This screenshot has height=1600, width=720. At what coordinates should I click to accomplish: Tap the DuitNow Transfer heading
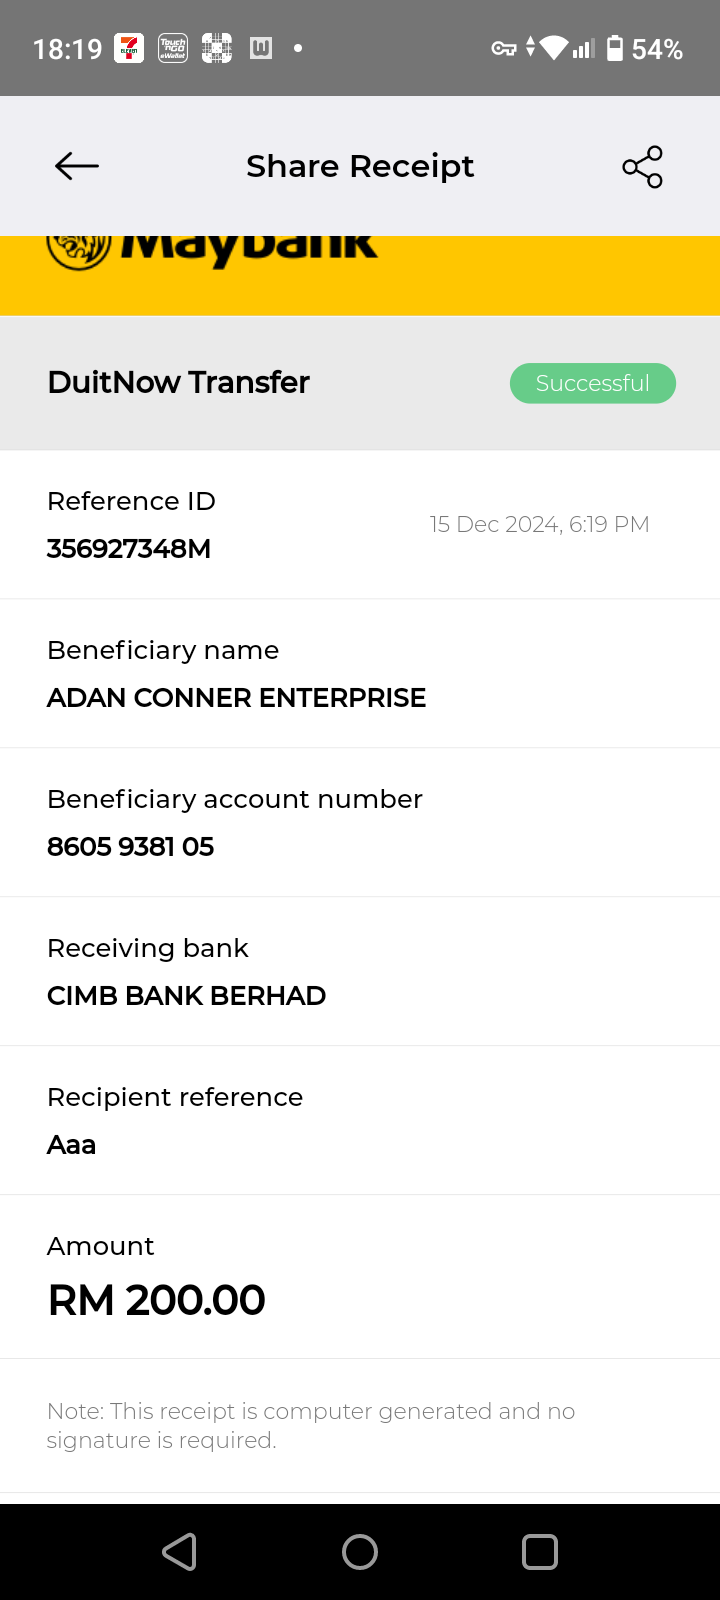tap(179, 382)
